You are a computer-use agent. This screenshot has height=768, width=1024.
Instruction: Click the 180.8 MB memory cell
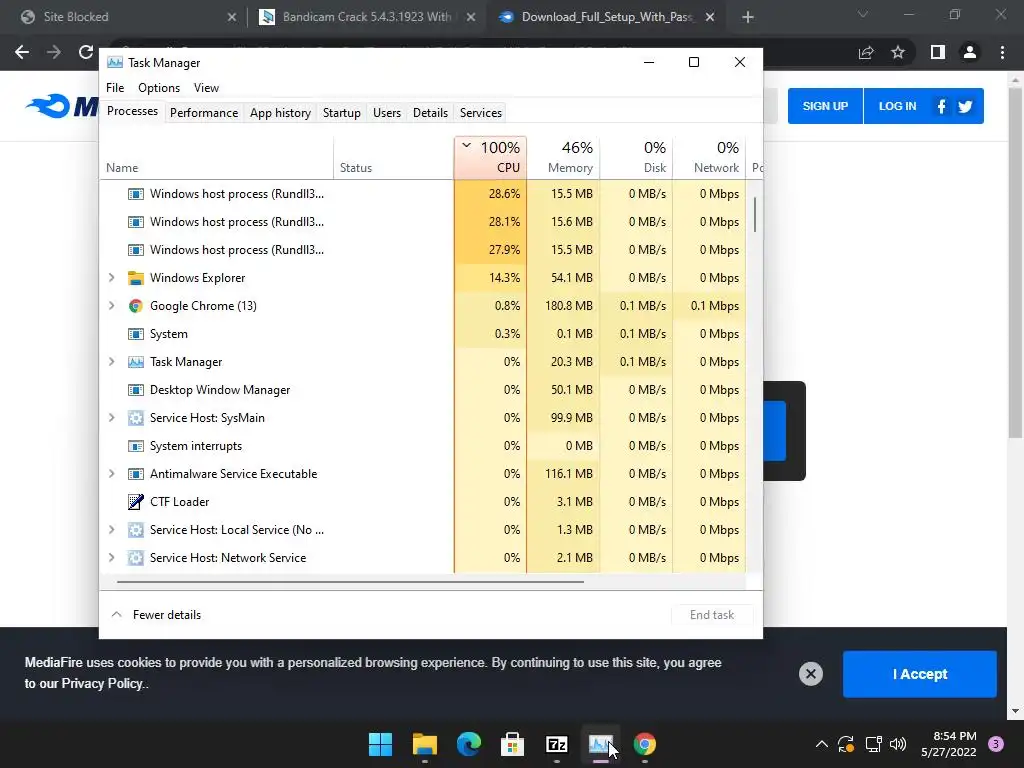[563, 306]
